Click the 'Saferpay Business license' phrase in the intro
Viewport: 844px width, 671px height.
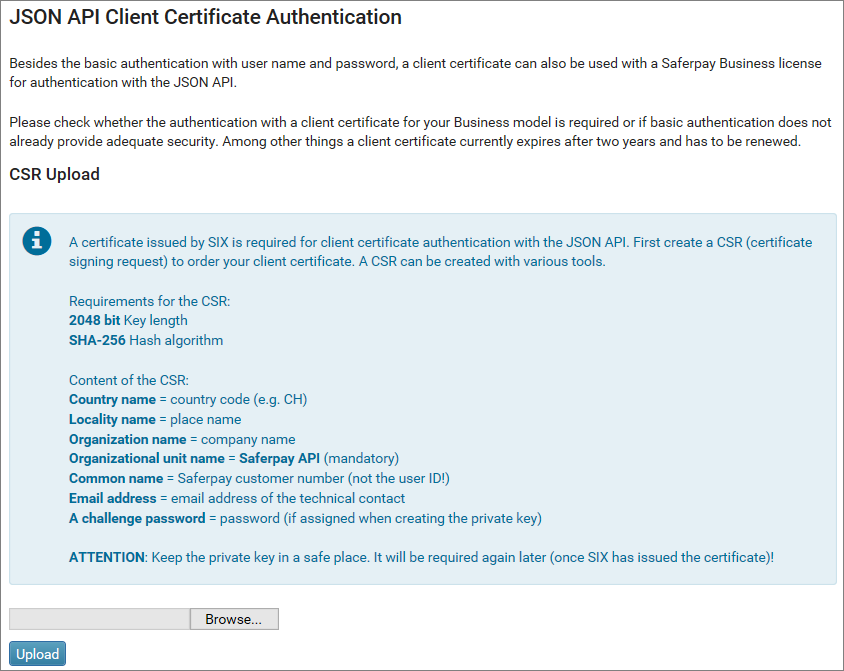click(x=741, y=63)
